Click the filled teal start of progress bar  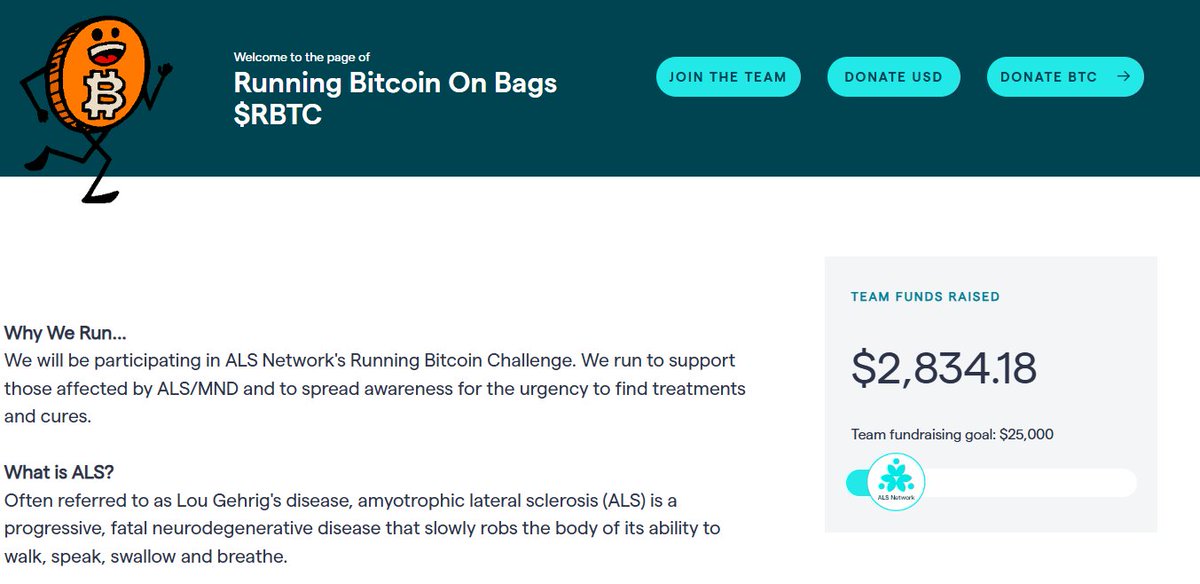coord(856,483)
